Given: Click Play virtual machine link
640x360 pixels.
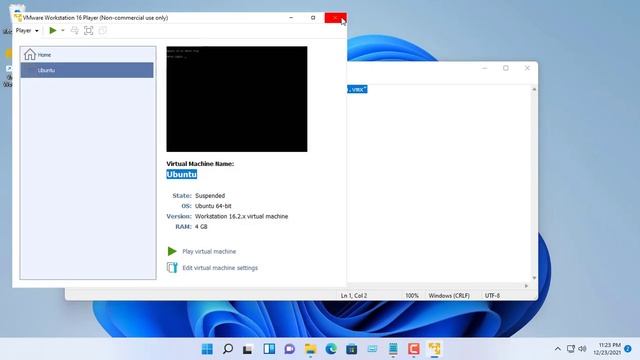Looking at the screenshot, I should click(x=209, y=251).
